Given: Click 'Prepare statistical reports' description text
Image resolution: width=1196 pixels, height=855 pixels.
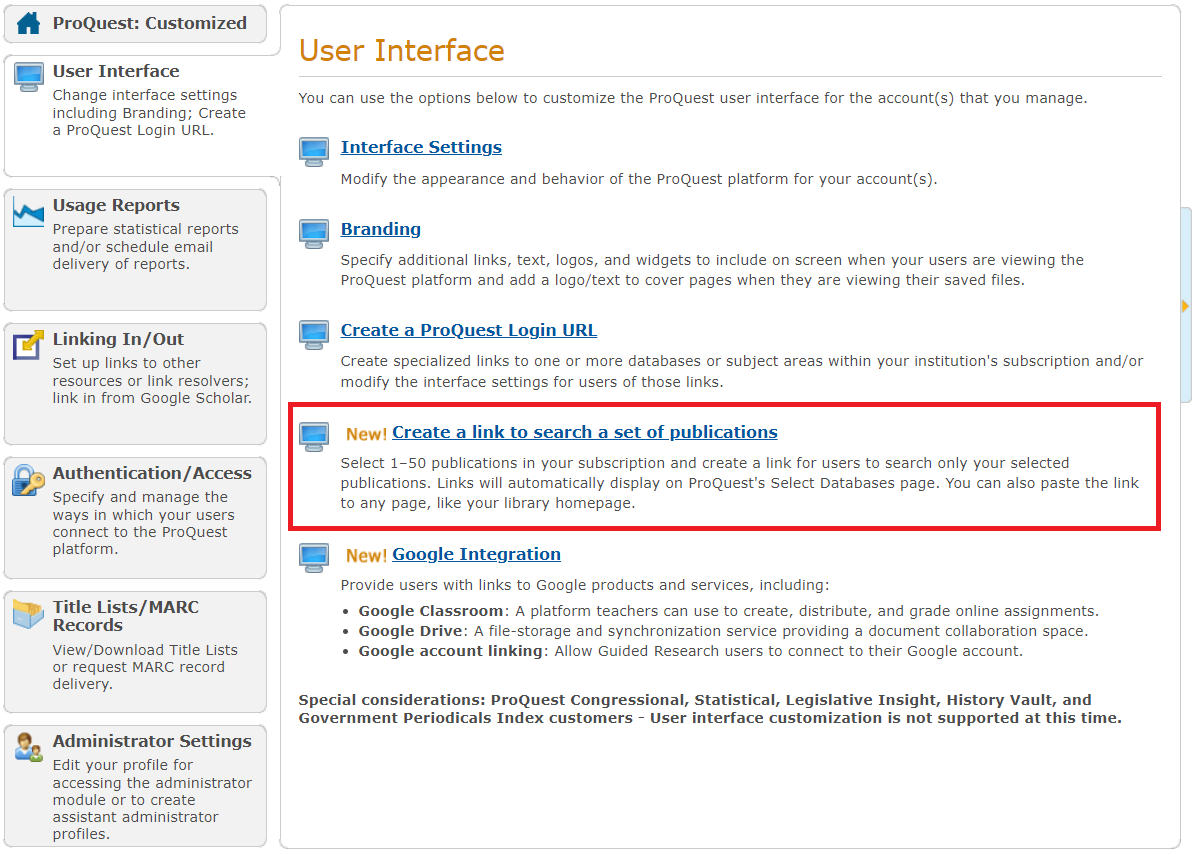Looking at the screenshot, I should (146, 246).
